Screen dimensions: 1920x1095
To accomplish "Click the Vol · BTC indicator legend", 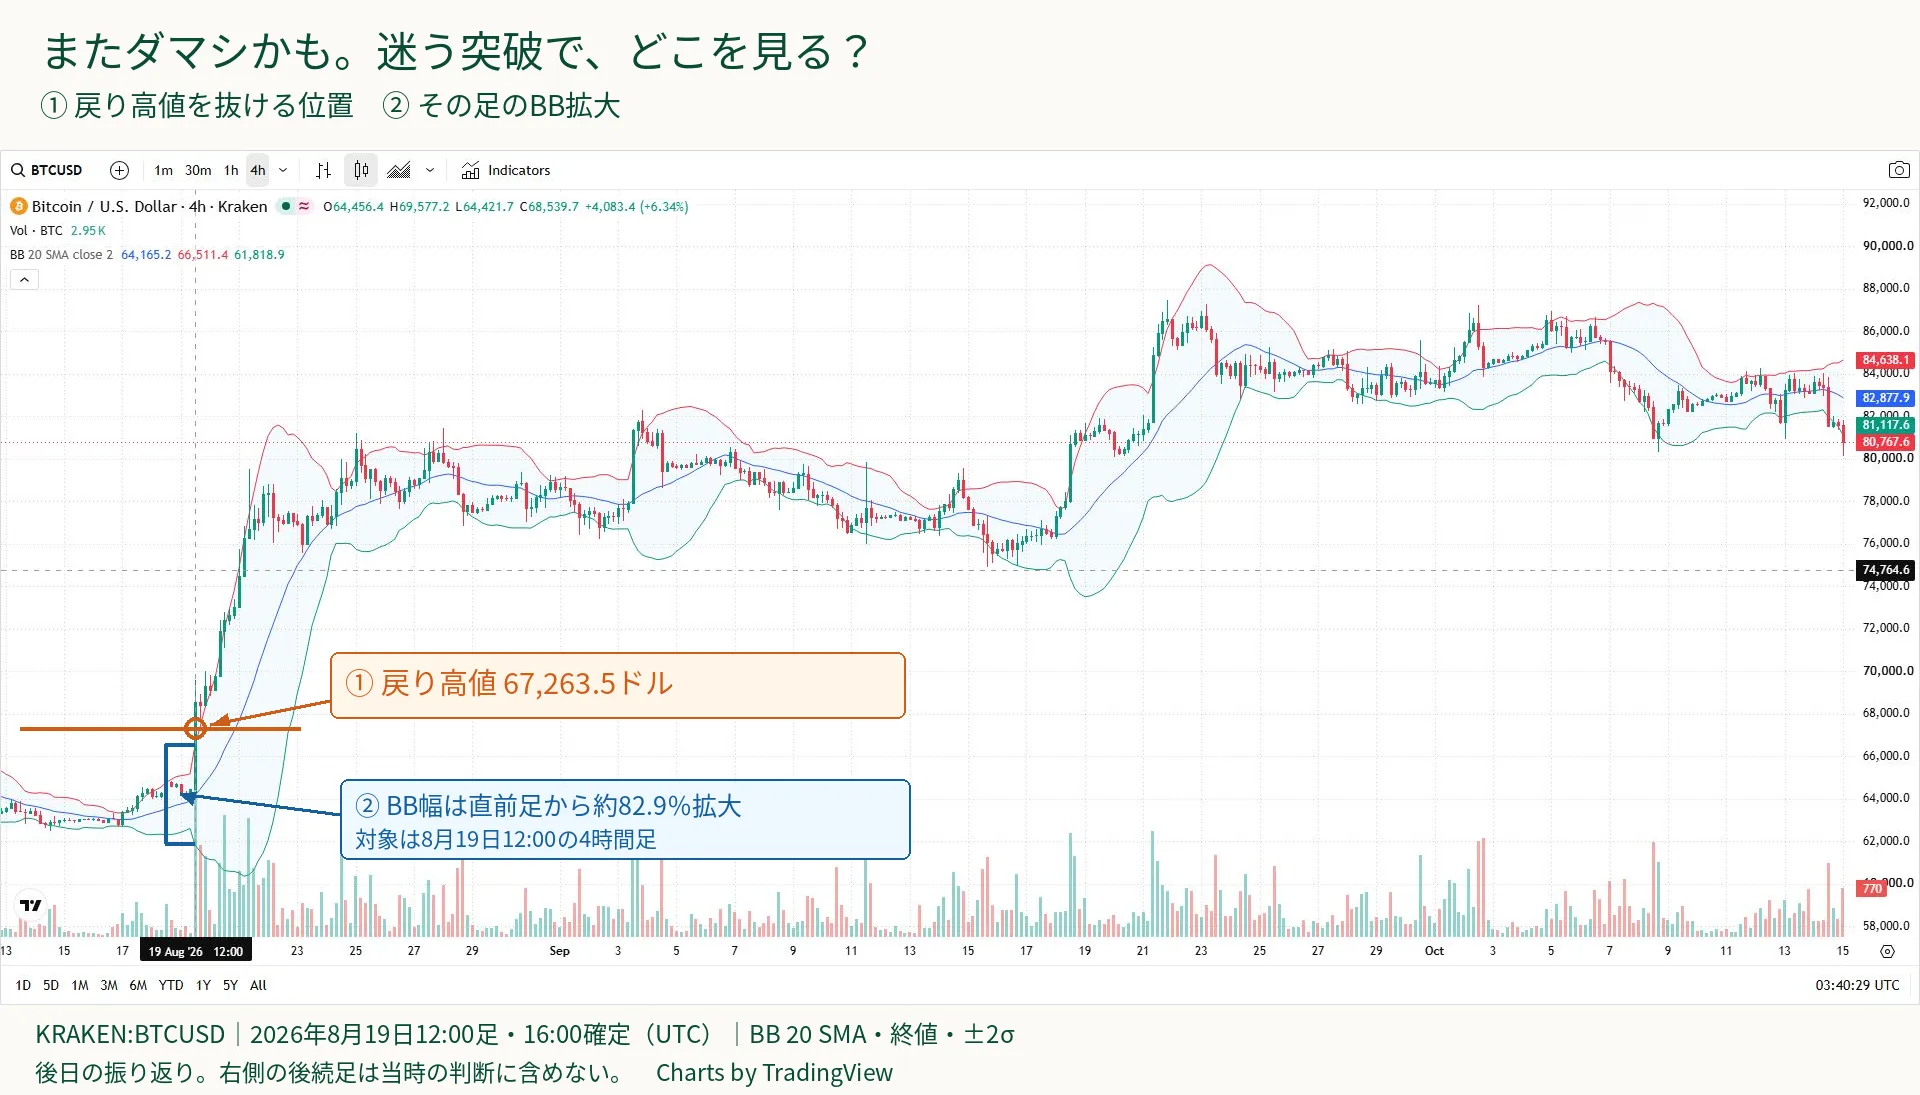I will [36, 230].
